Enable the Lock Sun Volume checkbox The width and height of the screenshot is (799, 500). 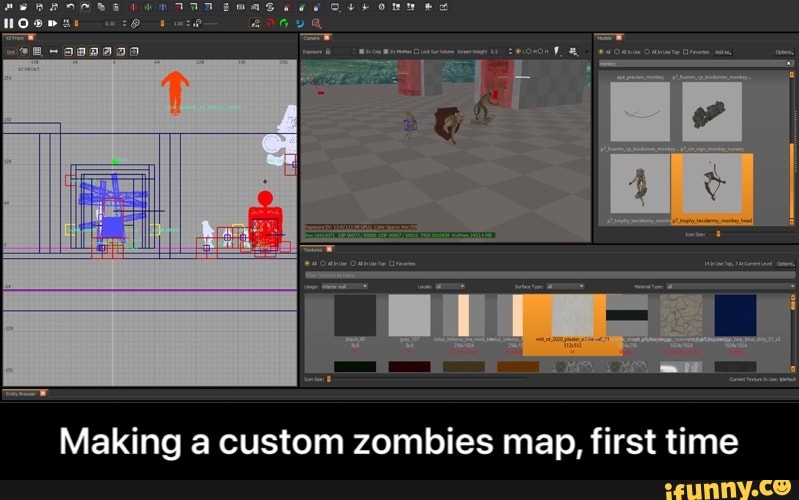[x=416, y=51]
